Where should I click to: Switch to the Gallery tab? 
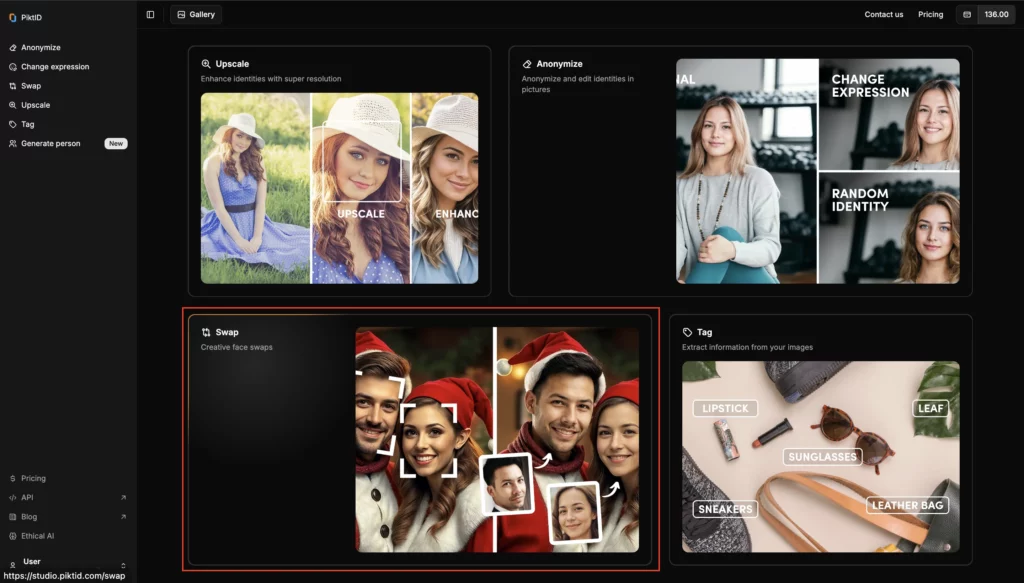tap(195, 14)
